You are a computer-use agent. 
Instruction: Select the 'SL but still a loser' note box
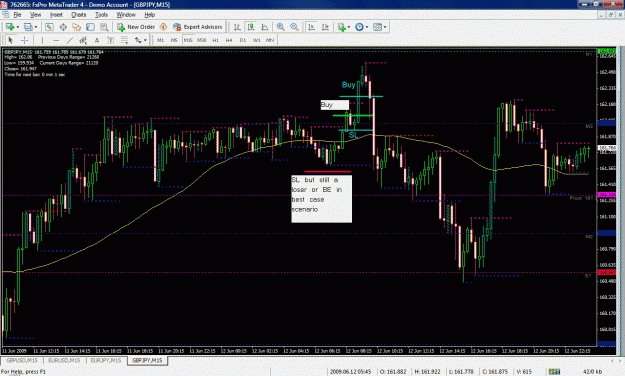coord(321,199)
